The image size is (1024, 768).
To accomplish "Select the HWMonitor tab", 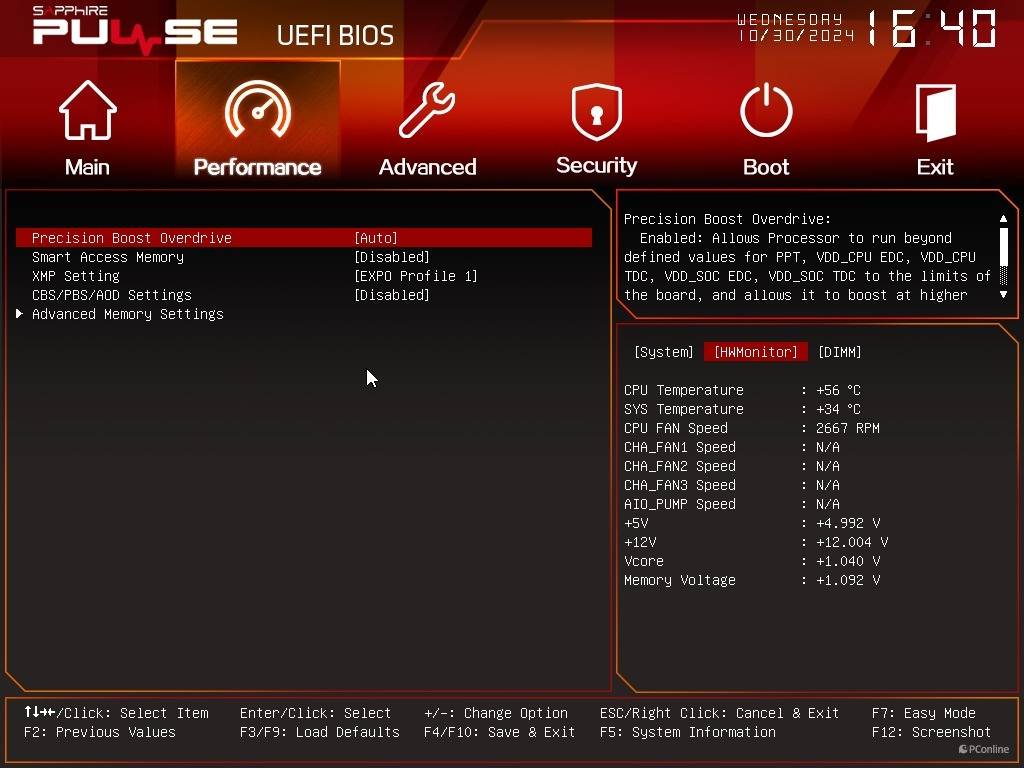I will (755, 352).
